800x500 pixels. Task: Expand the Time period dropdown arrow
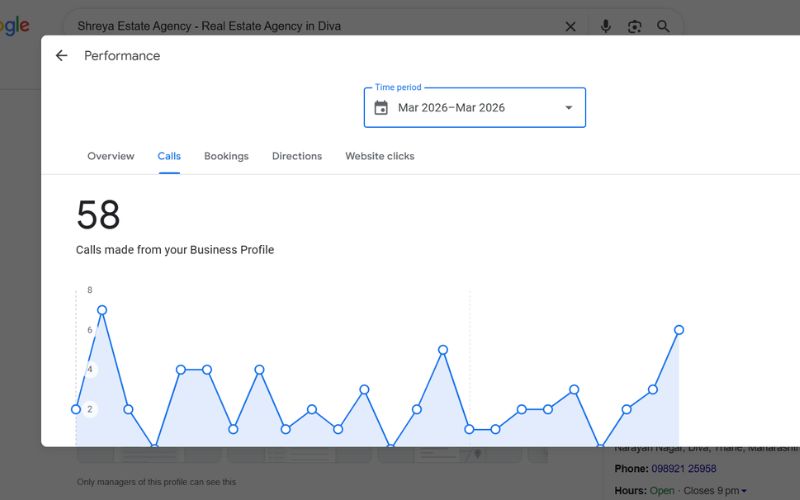coord(569,108)
